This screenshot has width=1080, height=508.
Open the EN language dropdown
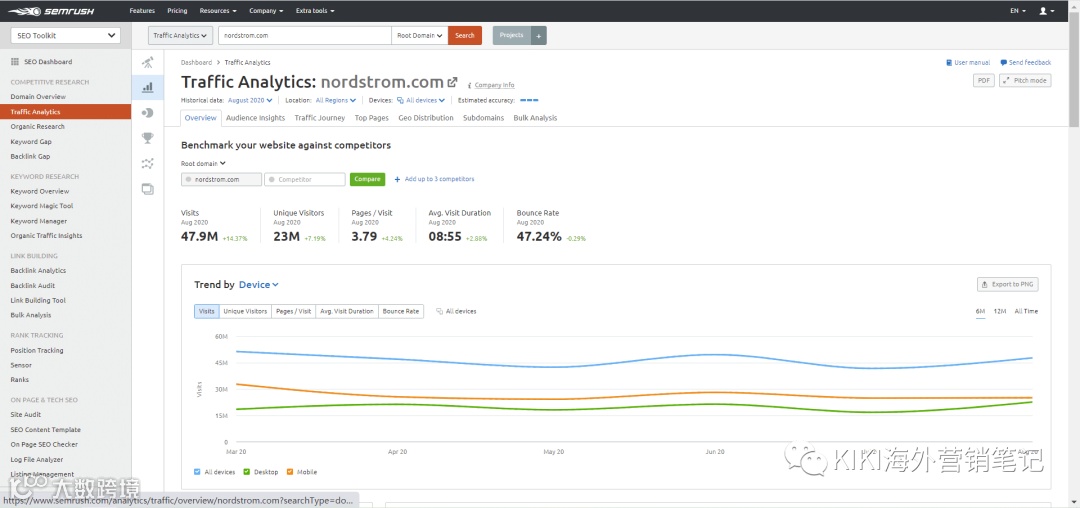[x=1018, y=11]
